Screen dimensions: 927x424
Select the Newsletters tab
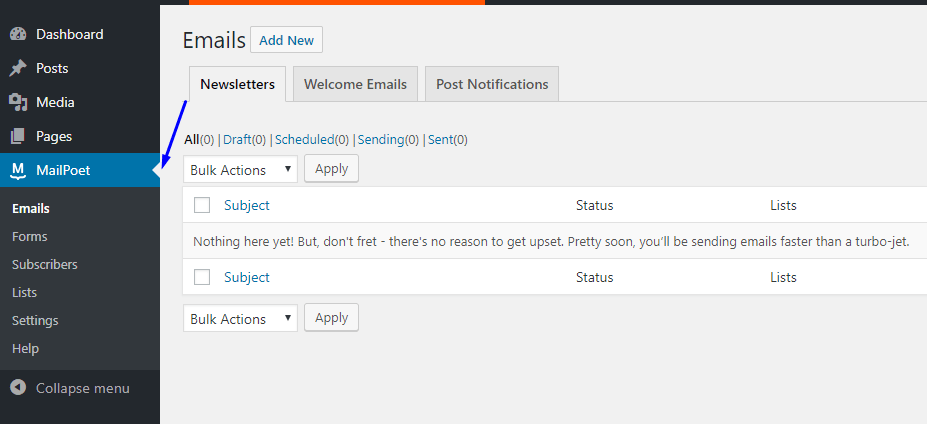click(237, 84)
